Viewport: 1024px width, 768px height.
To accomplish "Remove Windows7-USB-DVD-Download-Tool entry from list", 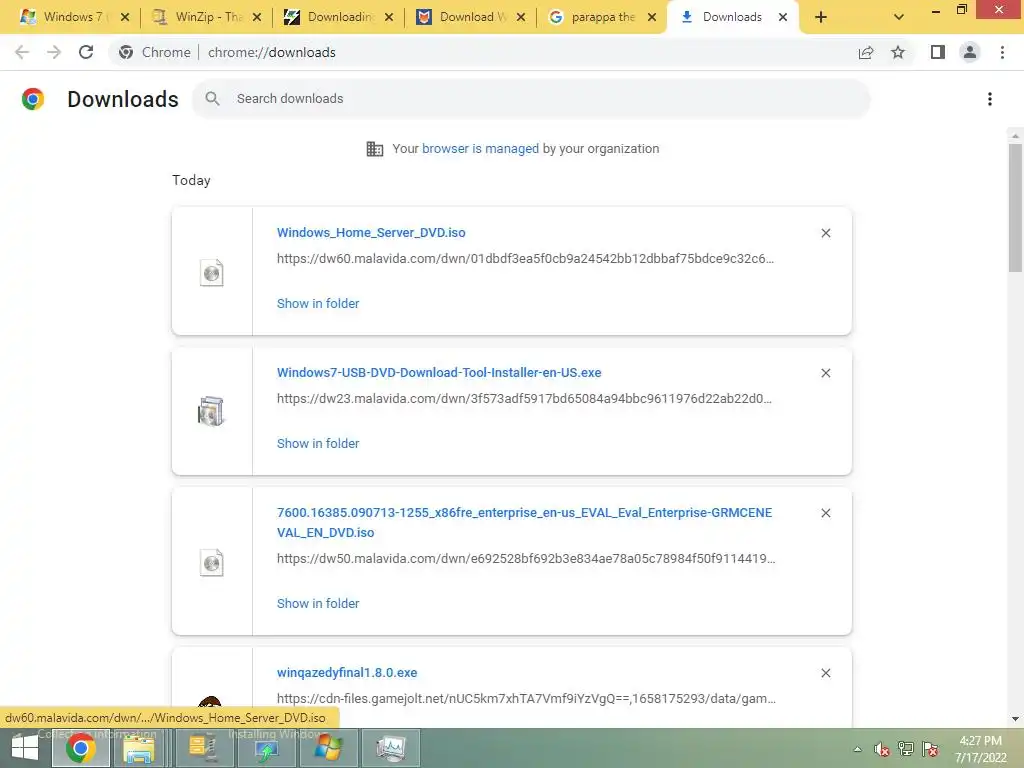I will tap(826, 373).
